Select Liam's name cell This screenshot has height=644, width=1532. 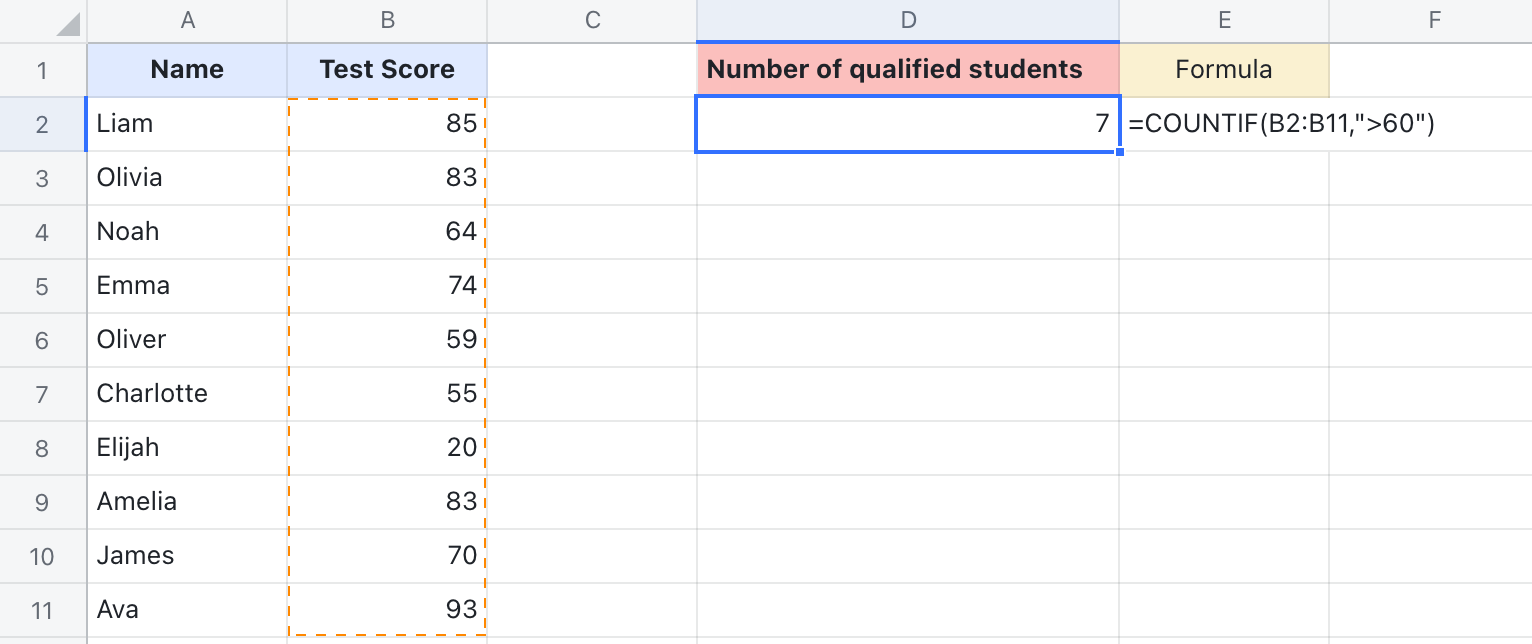tap(186, 123)
